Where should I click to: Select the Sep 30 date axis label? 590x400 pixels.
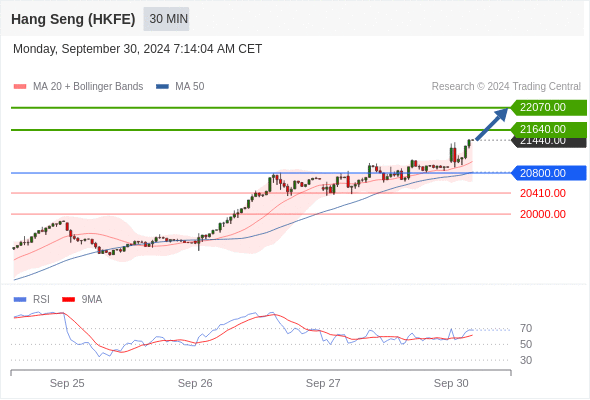click(451, 383)
